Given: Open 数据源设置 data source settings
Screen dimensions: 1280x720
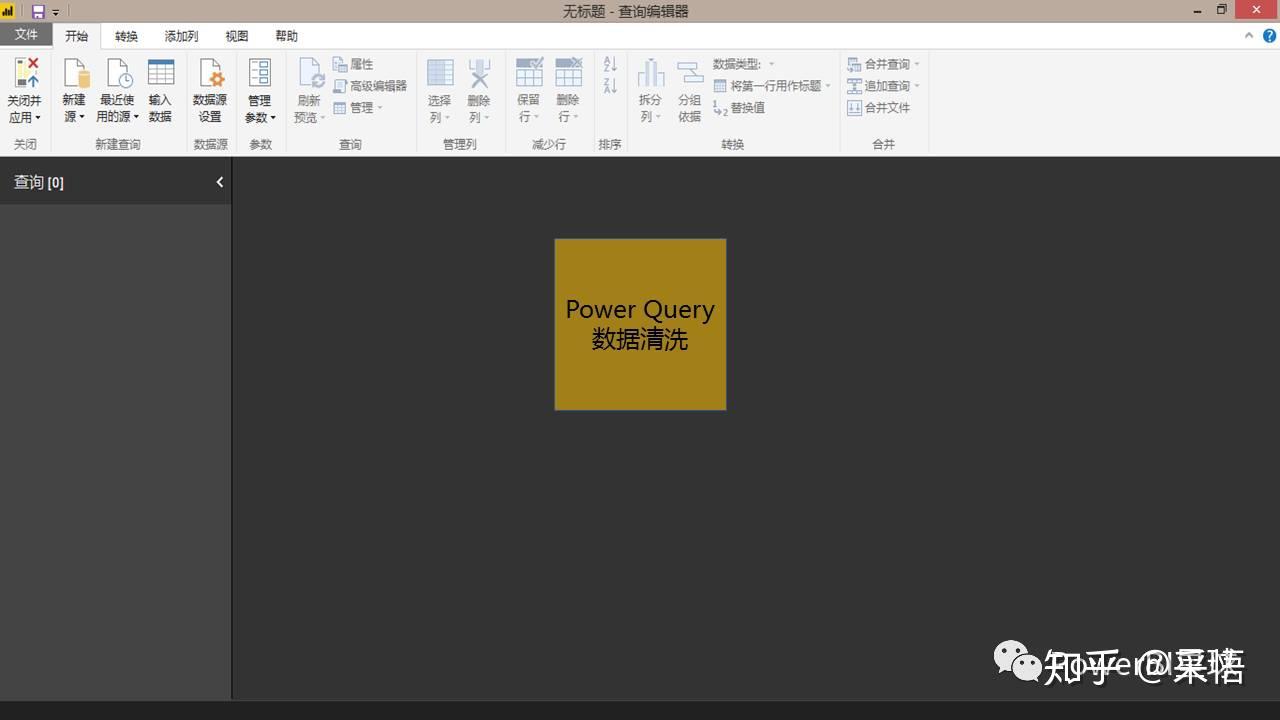Looking at the screenshot, I should (x=210, y=90).
